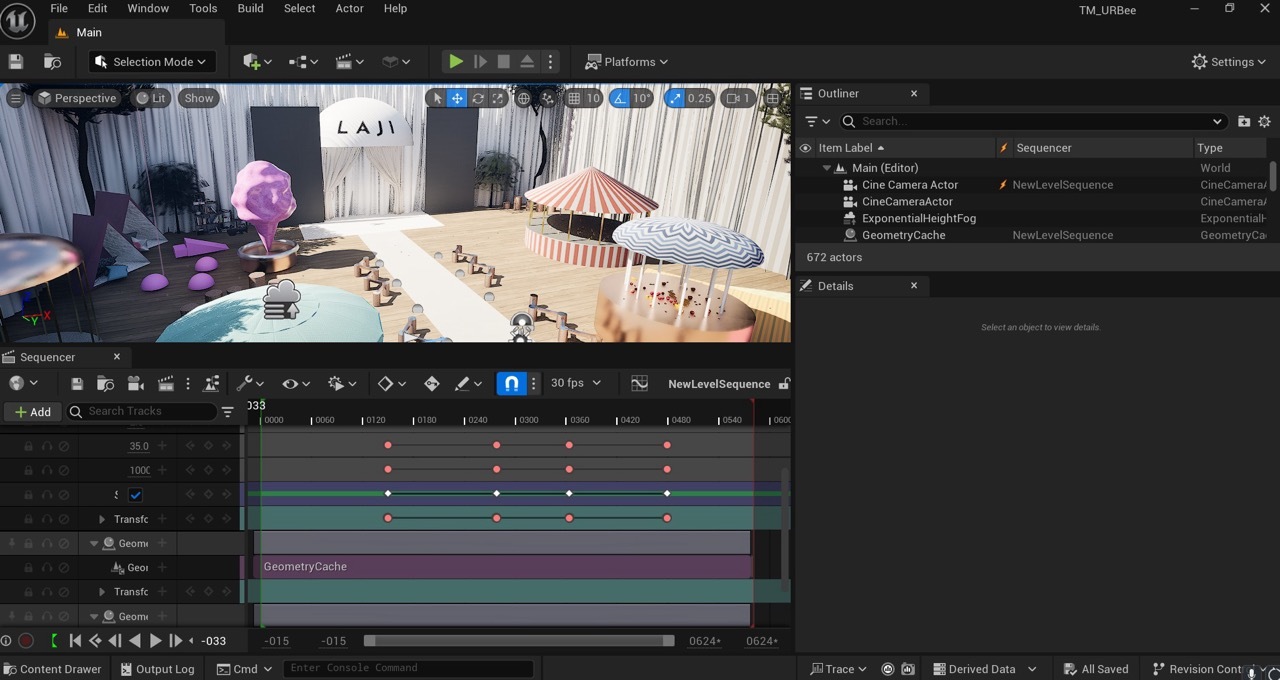Click the auto-key diamond icon in Sequencer

pyautogui.click(x=432, y=384)
